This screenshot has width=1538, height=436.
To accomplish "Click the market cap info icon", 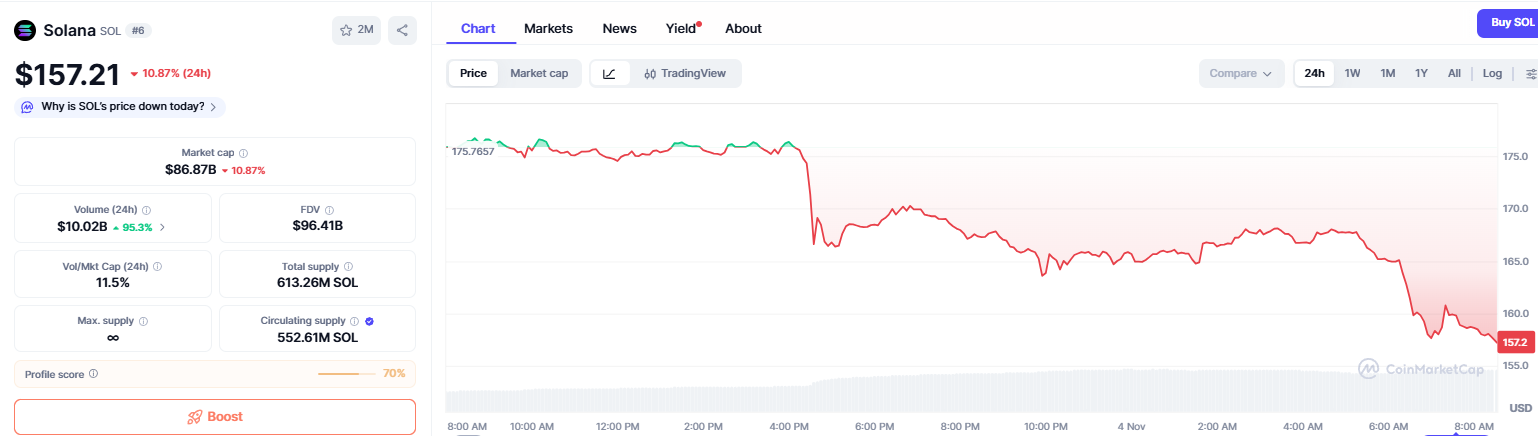I will click(x=244, y=153).
